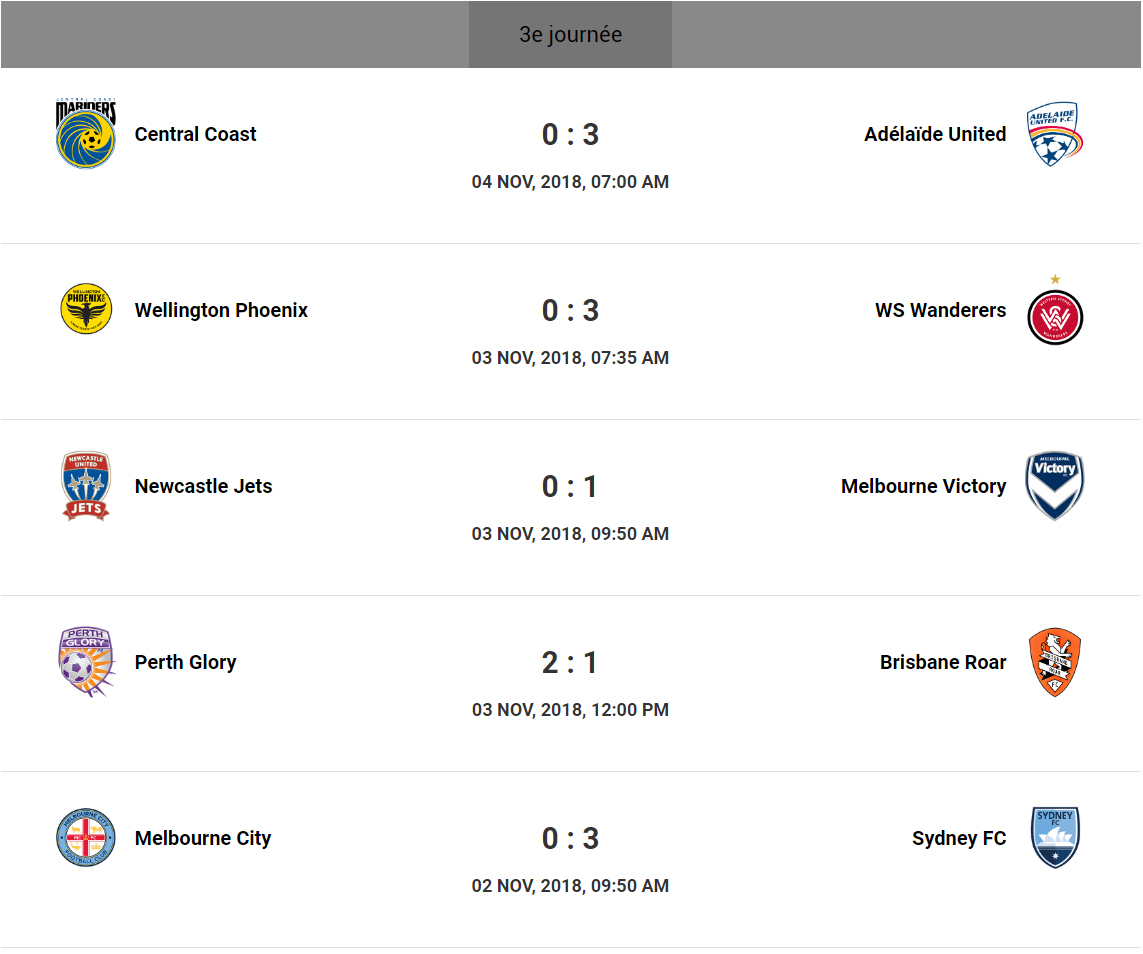Image resolution: width=1143 pixels, height=954 pixels.
Task: Click the Adelaide United club crest
Action: 1055,134
